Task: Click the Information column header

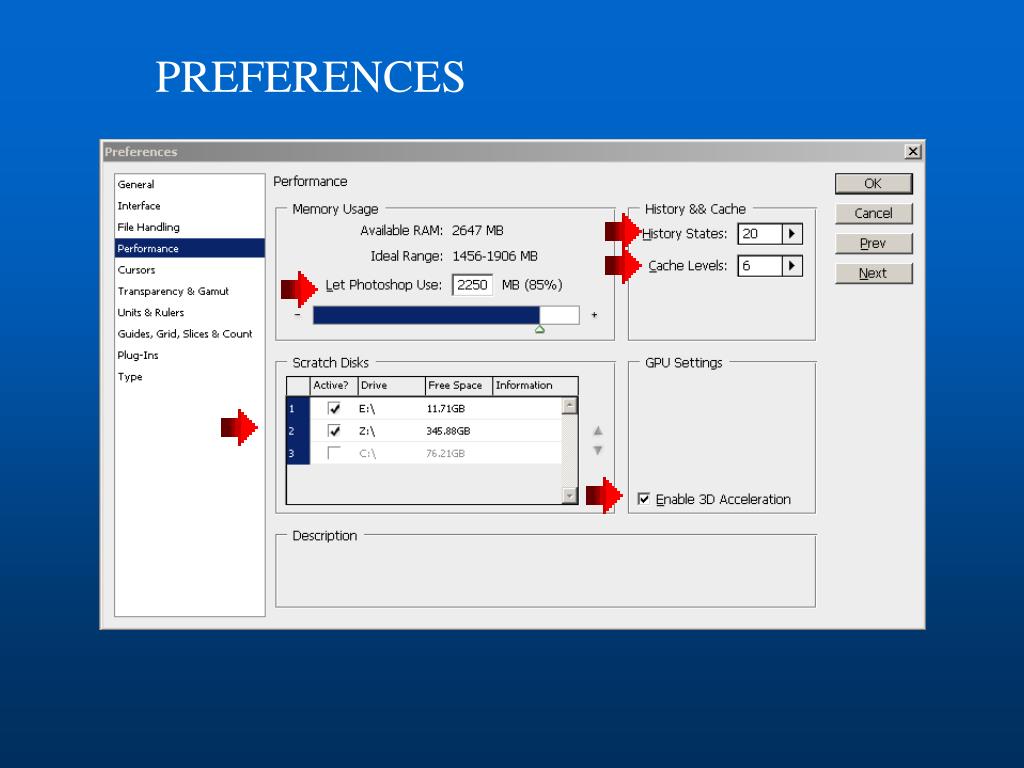Action: (535, 385)
